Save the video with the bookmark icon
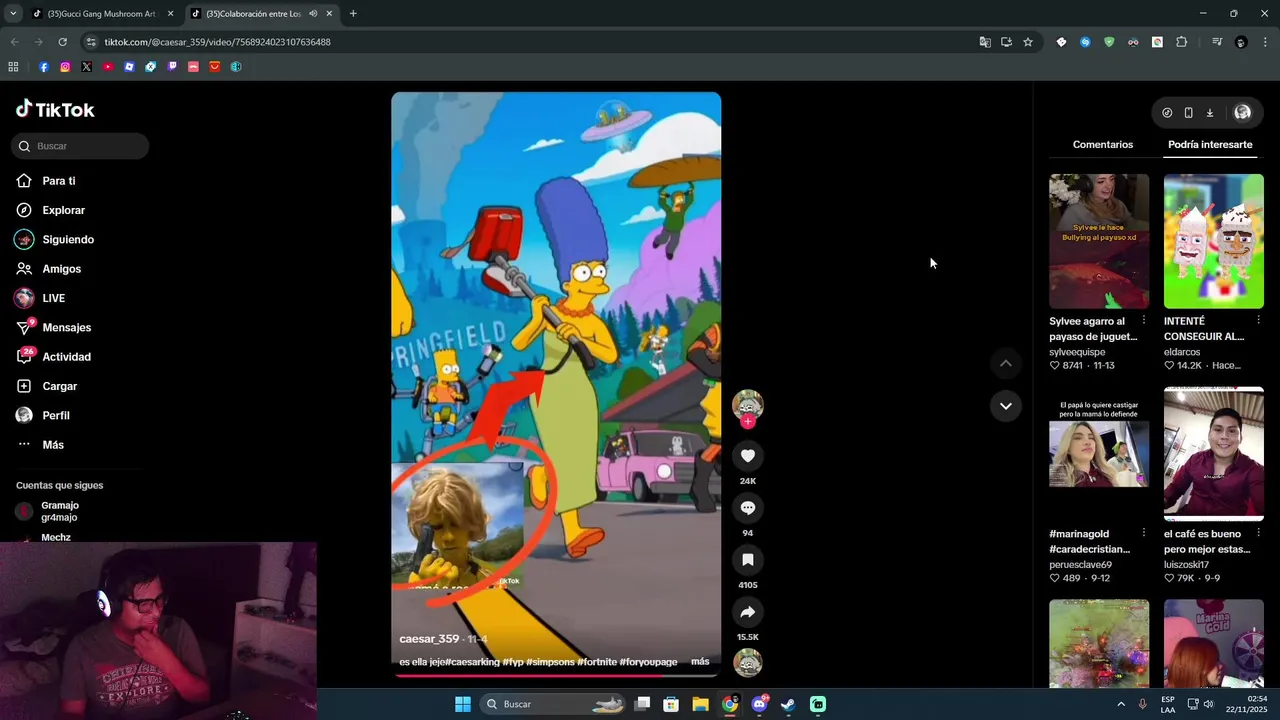The height and width of the screenshot is (720, 1280). click(747, 560)
